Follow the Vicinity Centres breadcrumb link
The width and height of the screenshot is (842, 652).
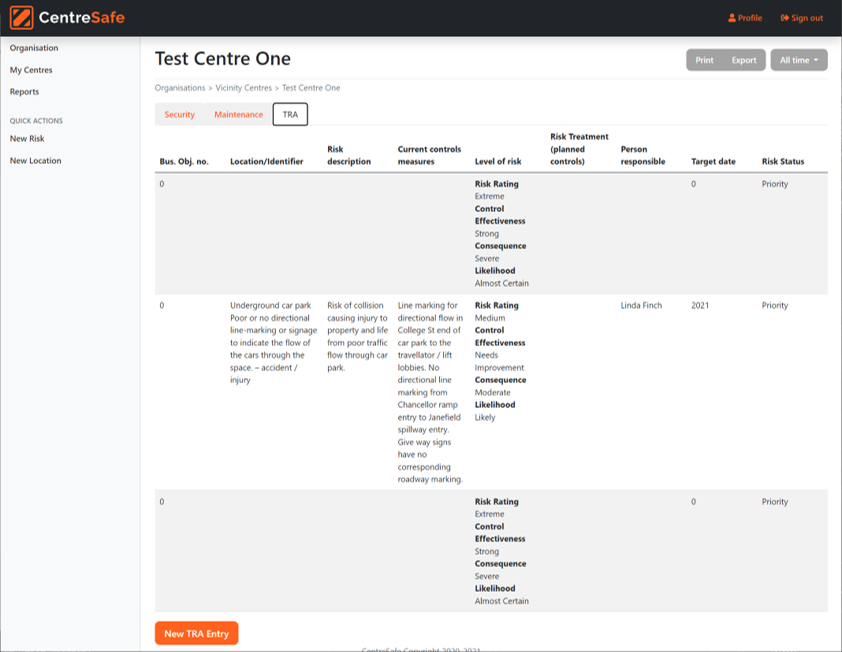coord(244,88)
